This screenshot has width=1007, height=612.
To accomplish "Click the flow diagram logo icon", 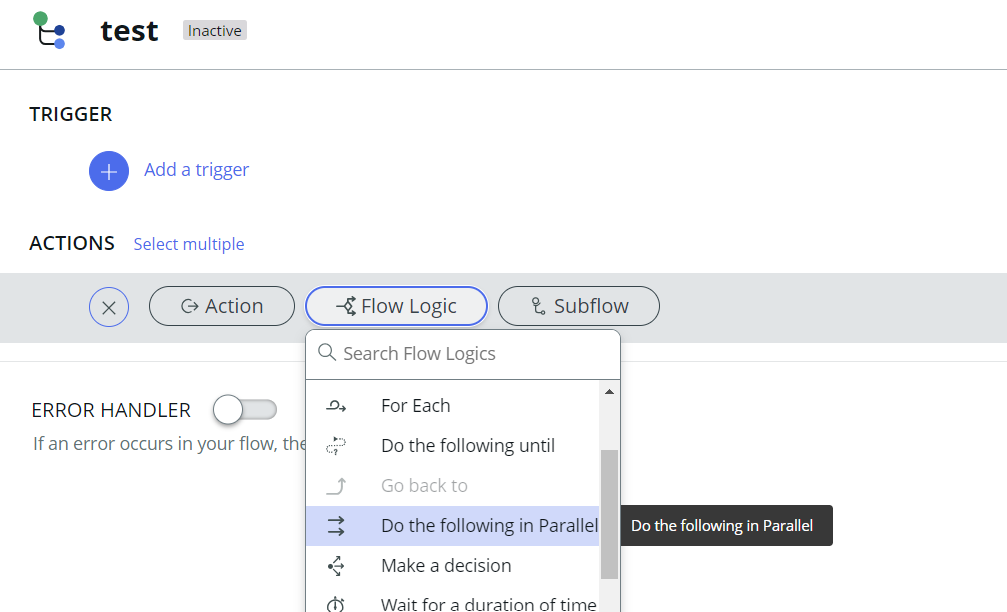I will coord(47,32).
